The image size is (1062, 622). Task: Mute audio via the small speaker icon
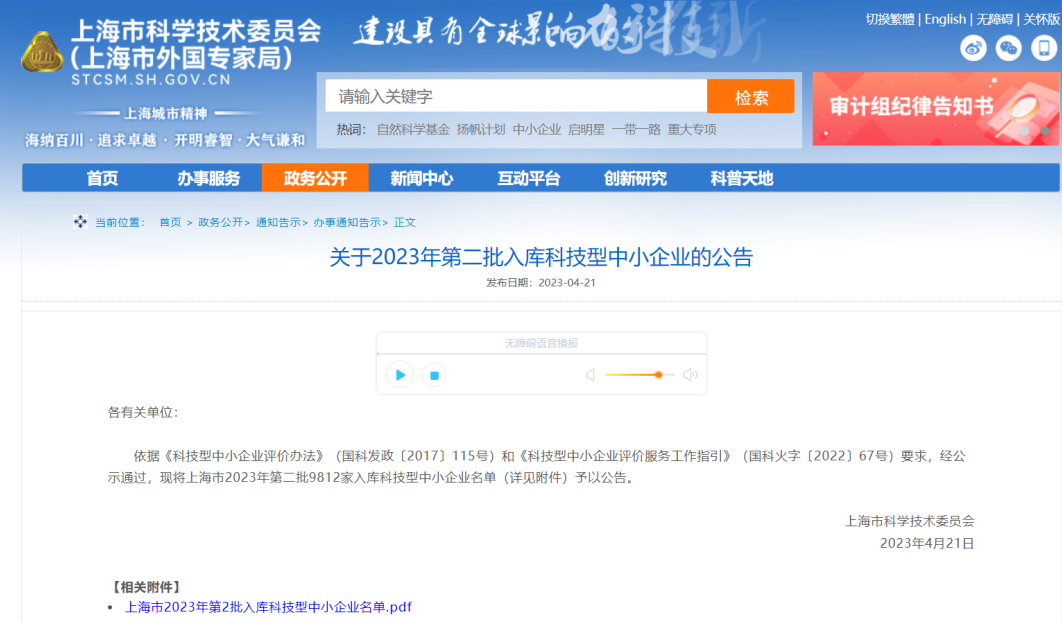pos(590,374)
